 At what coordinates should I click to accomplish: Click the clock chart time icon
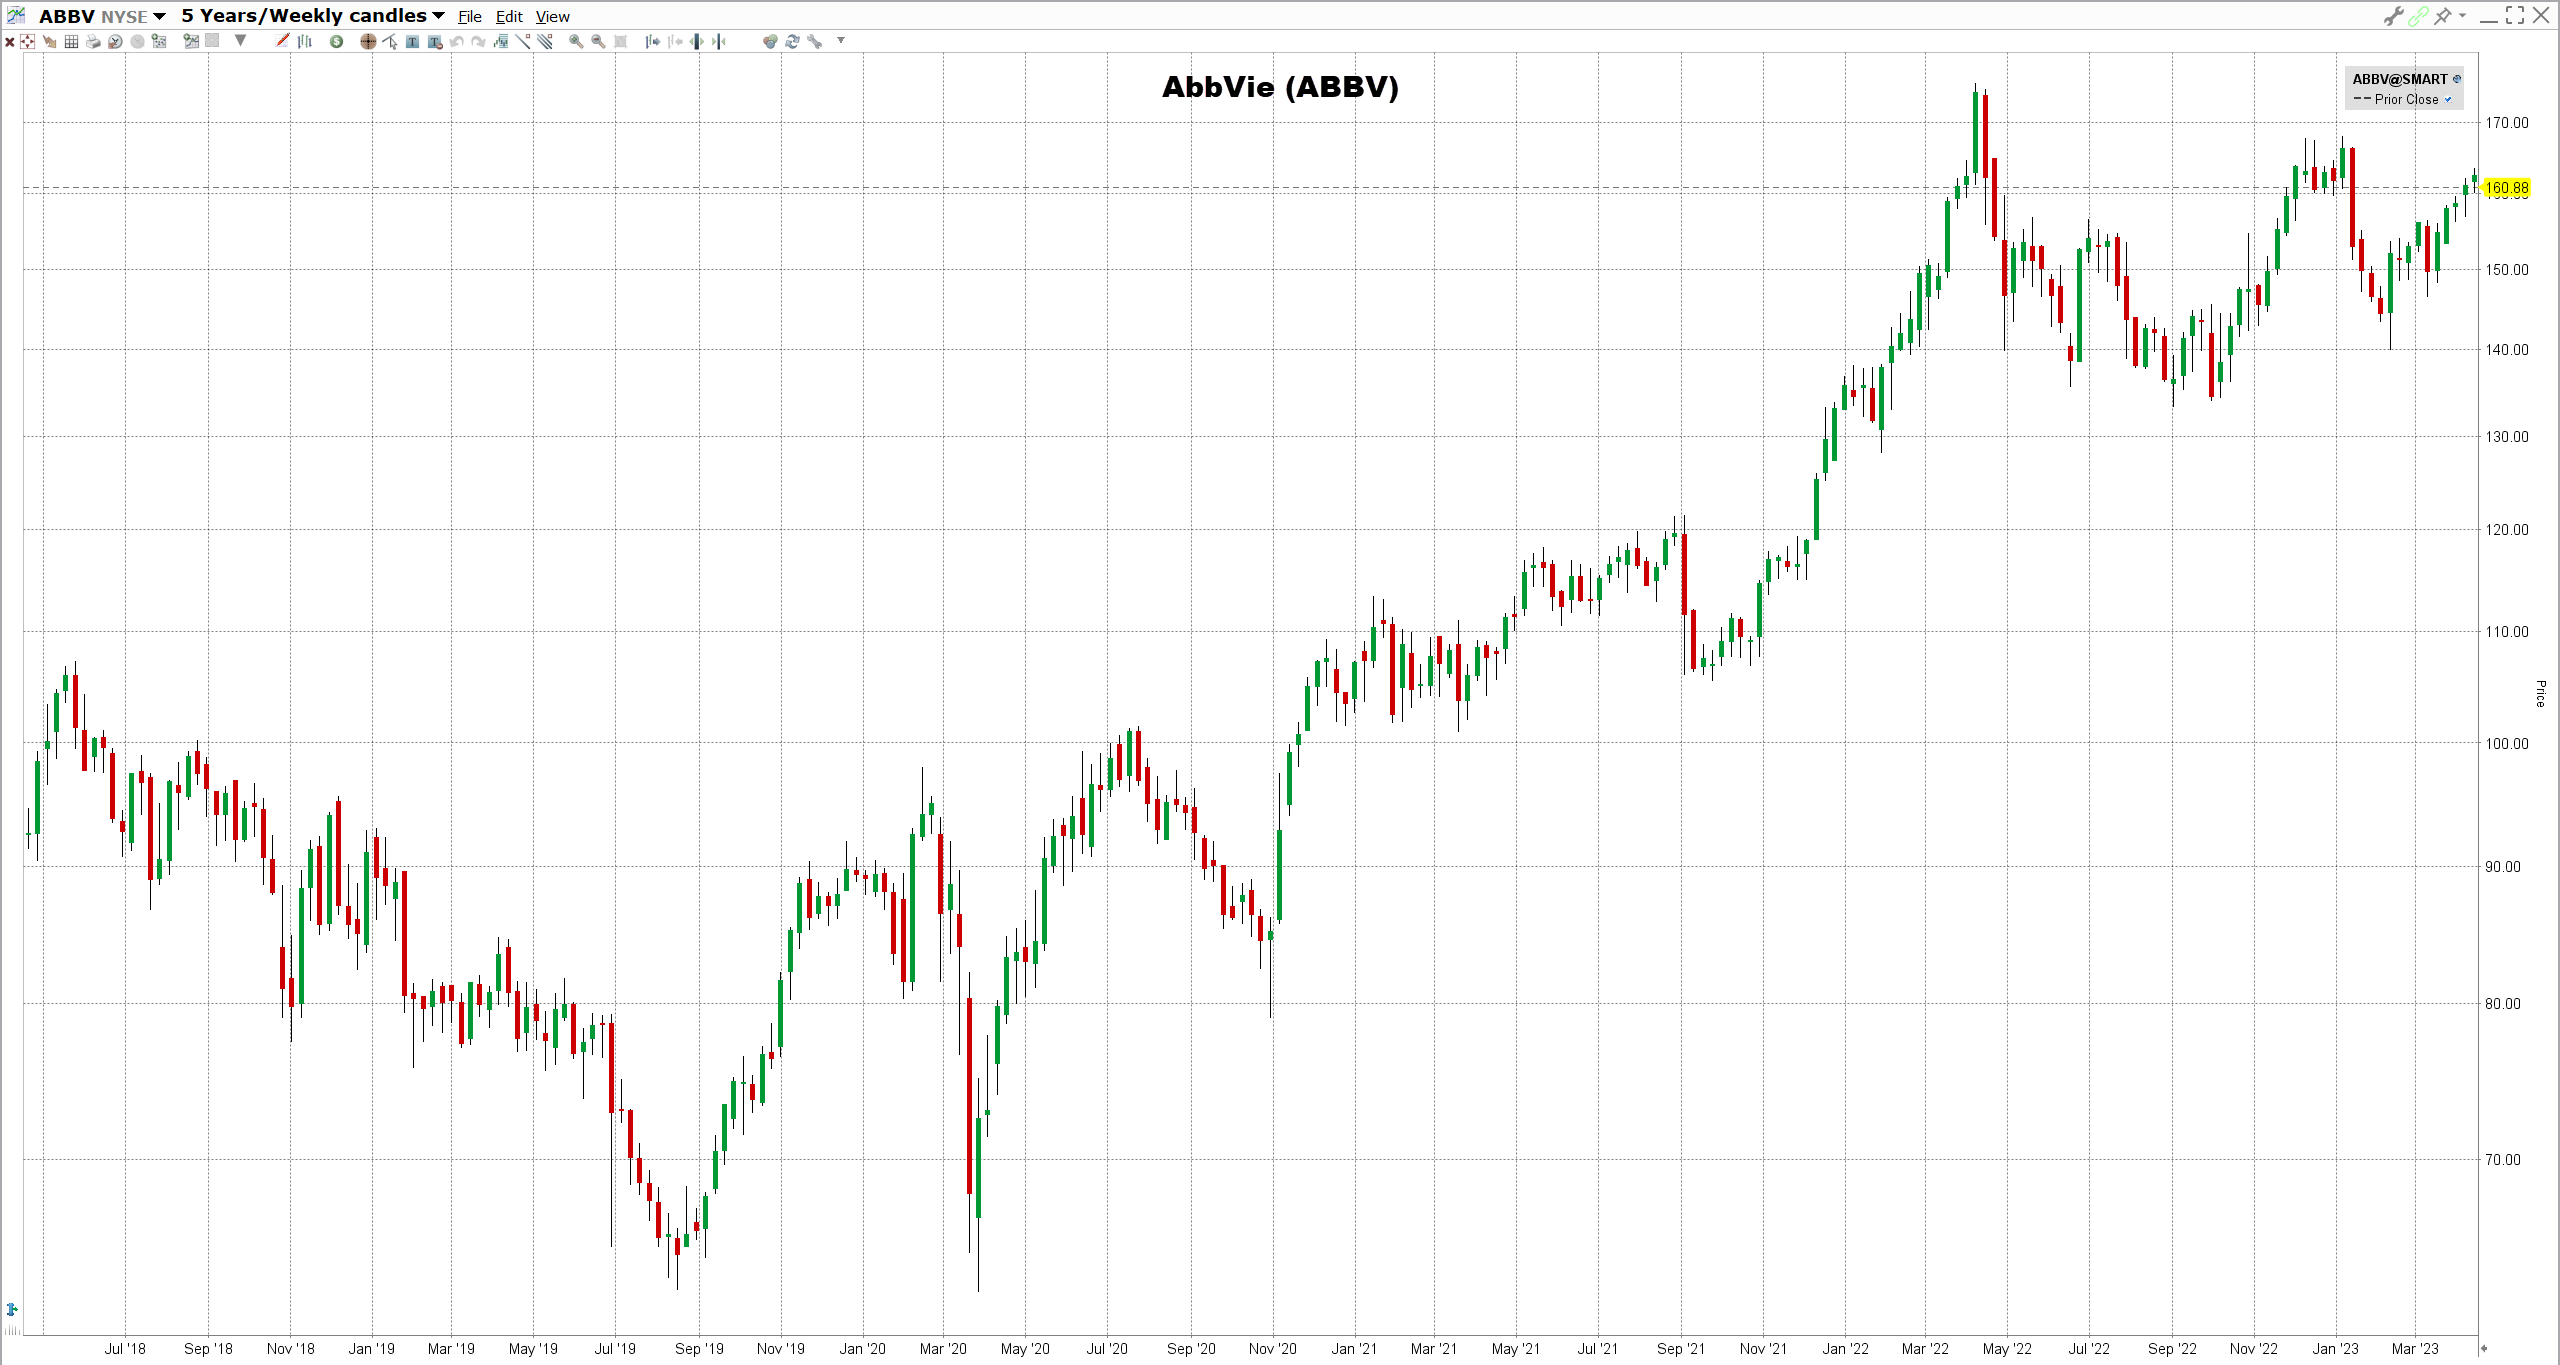pos(115,42)
